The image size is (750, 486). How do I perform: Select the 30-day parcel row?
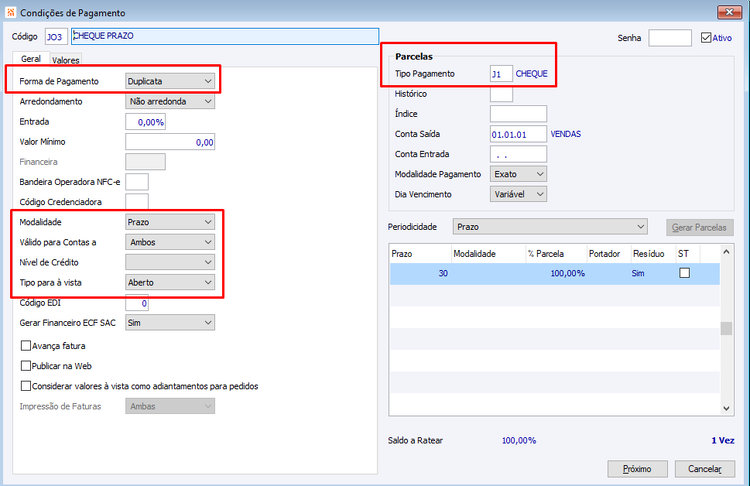pyautogui.click(x=554, y=273)
